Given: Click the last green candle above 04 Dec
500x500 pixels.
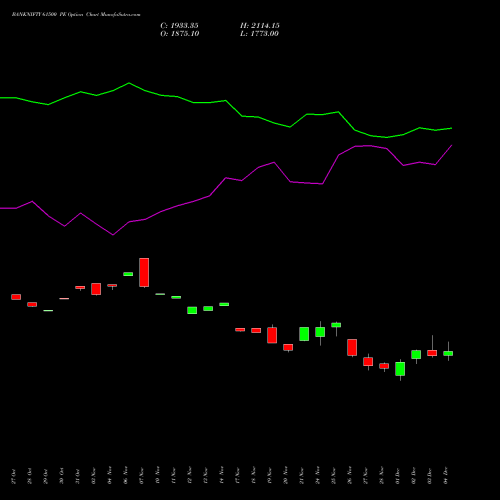Looking at the screenshot, I should pyautogui.click(x=448, y=353).
